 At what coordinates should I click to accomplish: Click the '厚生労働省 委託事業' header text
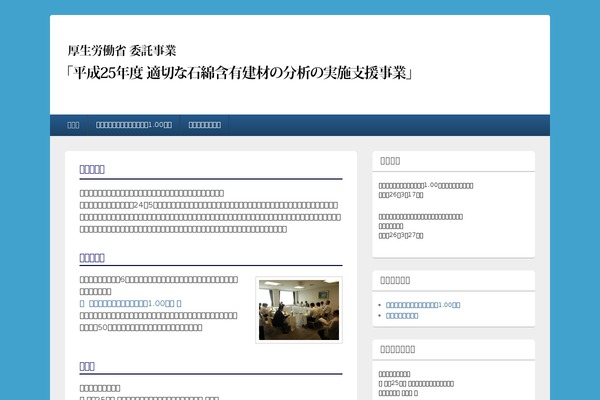coord(122,51)
